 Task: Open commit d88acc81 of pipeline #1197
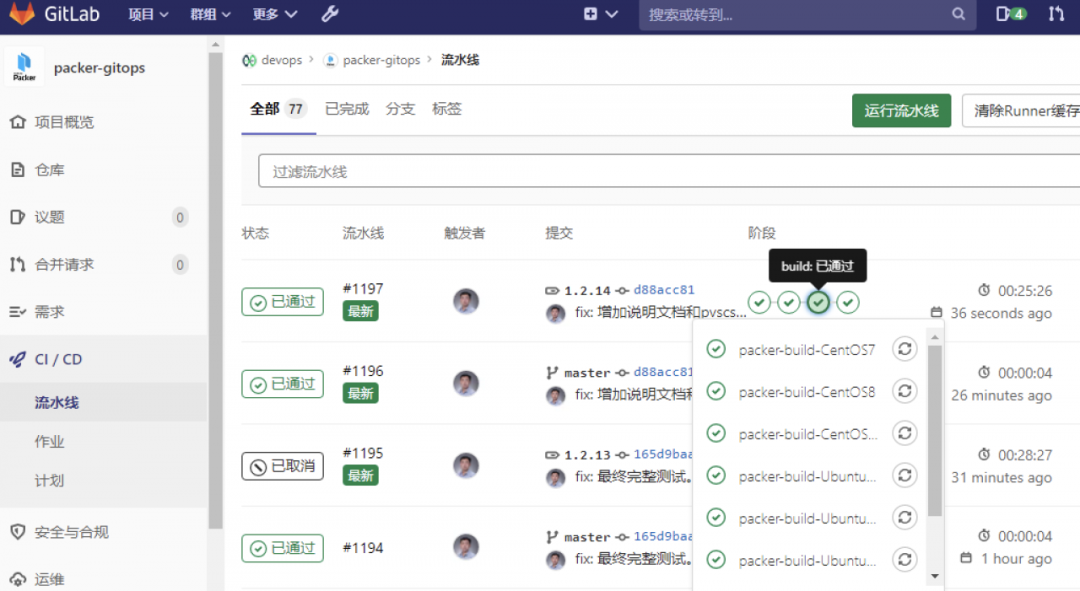pos(663,289)
